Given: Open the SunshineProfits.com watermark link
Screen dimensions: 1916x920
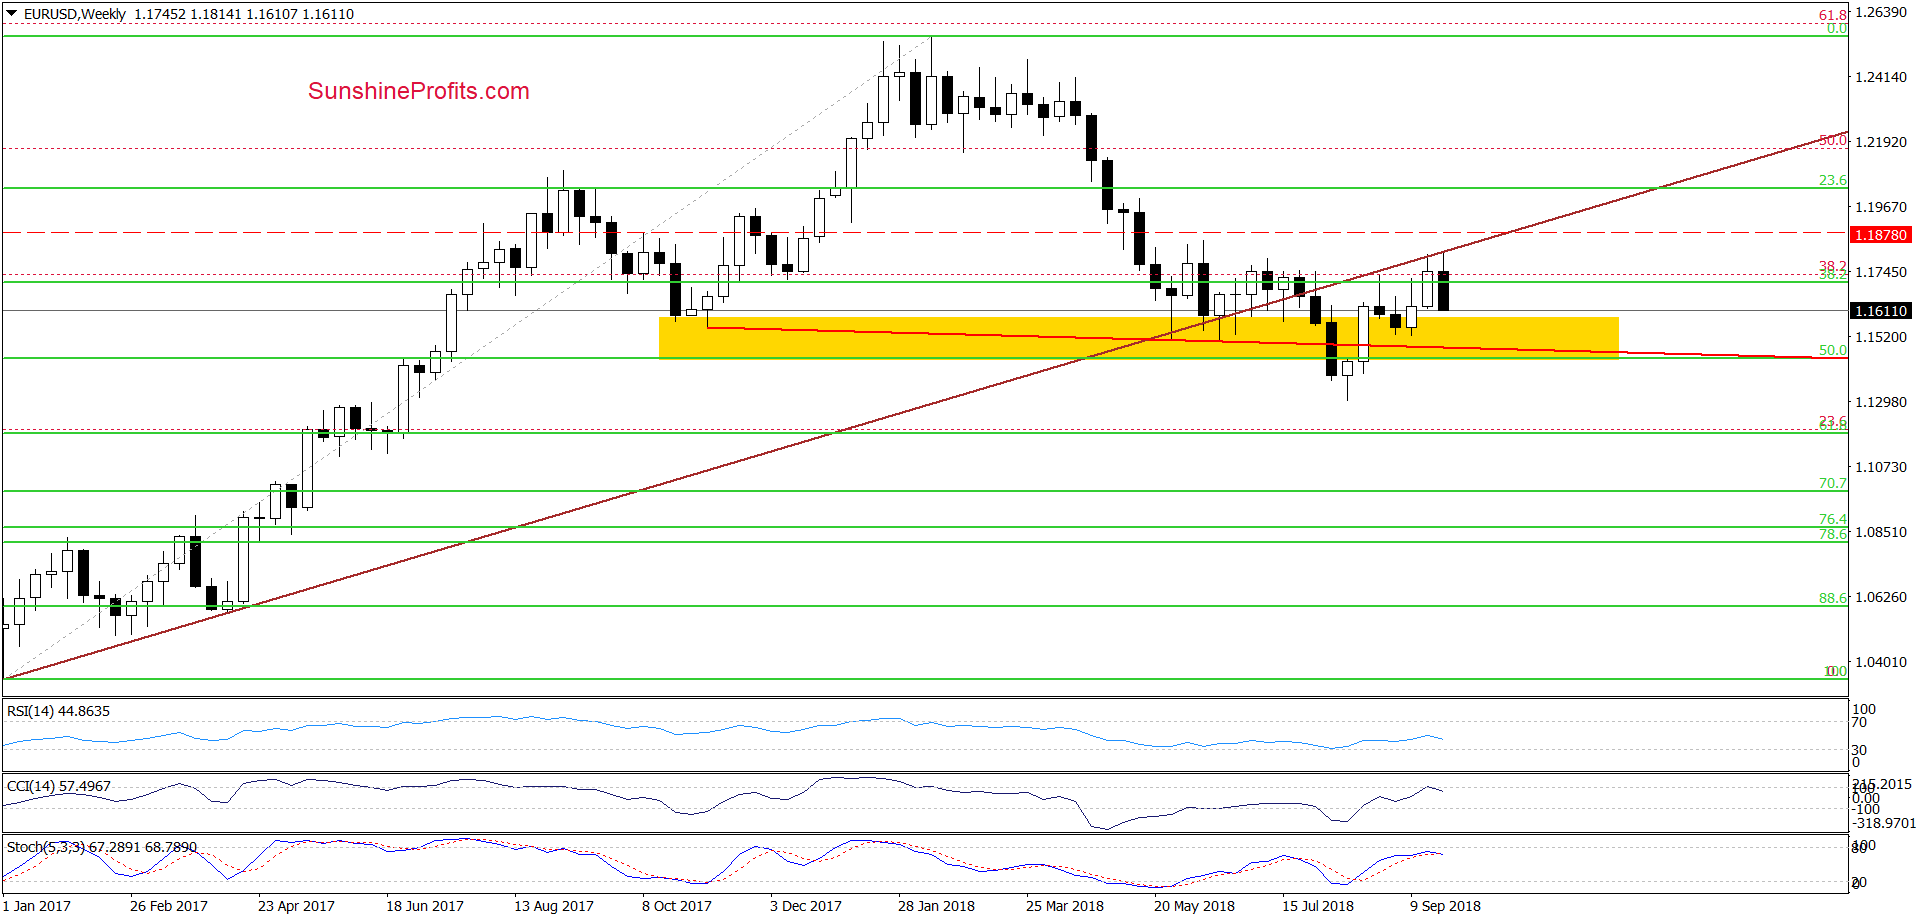Looking at the screenshot, I should pos(419,91).
